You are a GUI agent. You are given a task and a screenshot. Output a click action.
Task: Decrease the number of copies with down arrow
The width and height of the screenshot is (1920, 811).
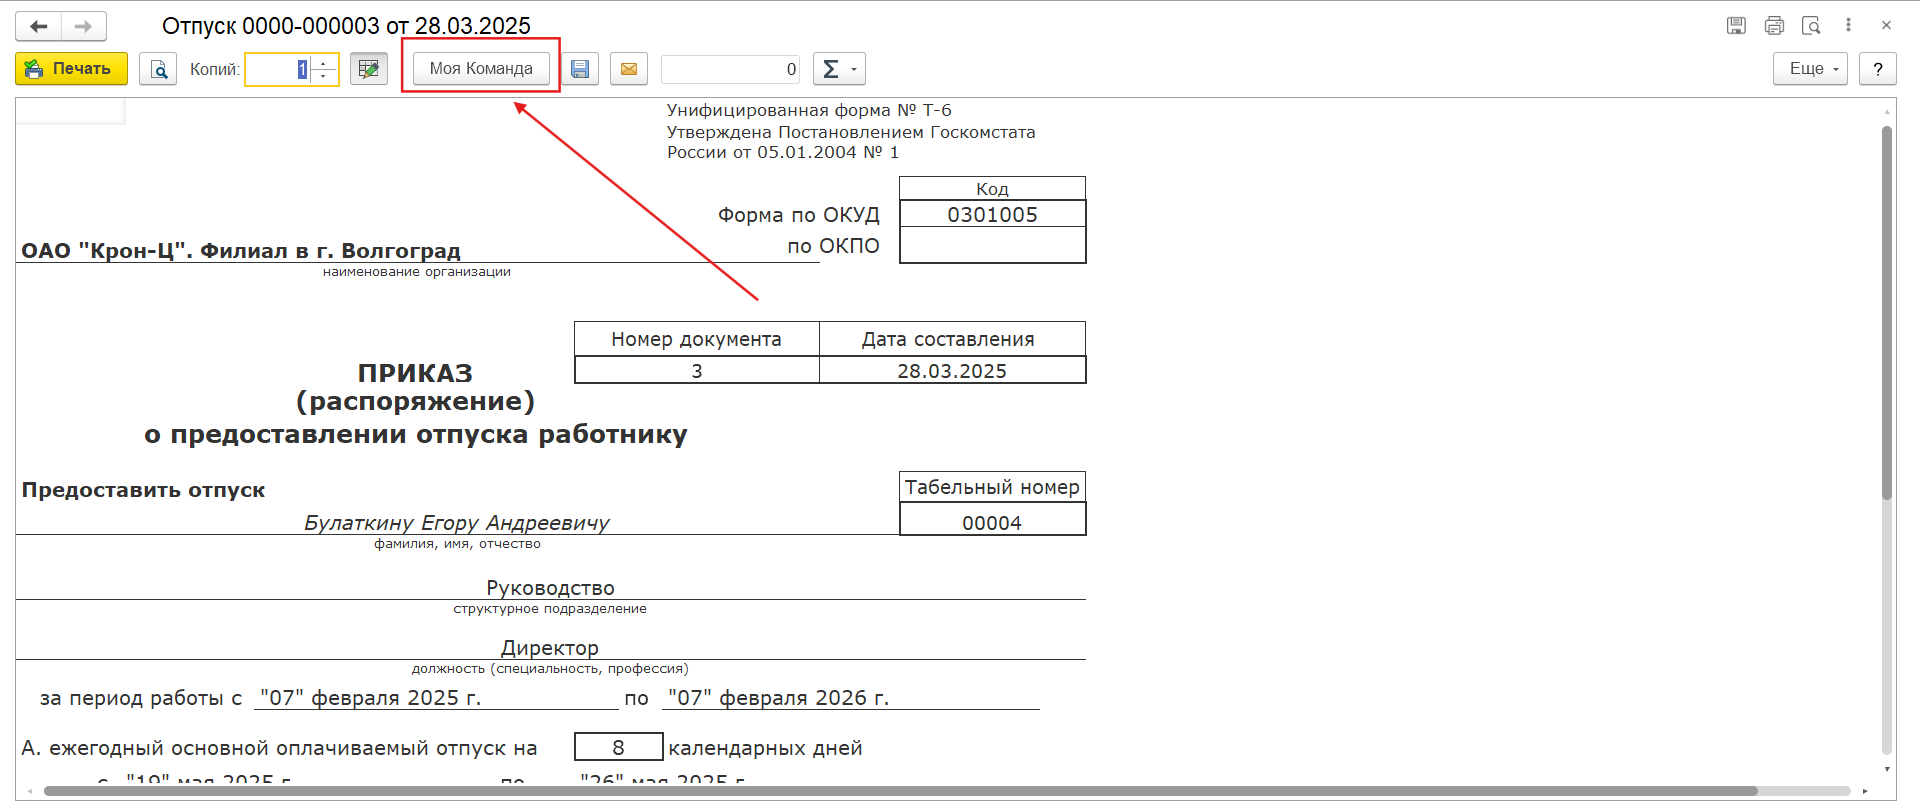point(323,76)
